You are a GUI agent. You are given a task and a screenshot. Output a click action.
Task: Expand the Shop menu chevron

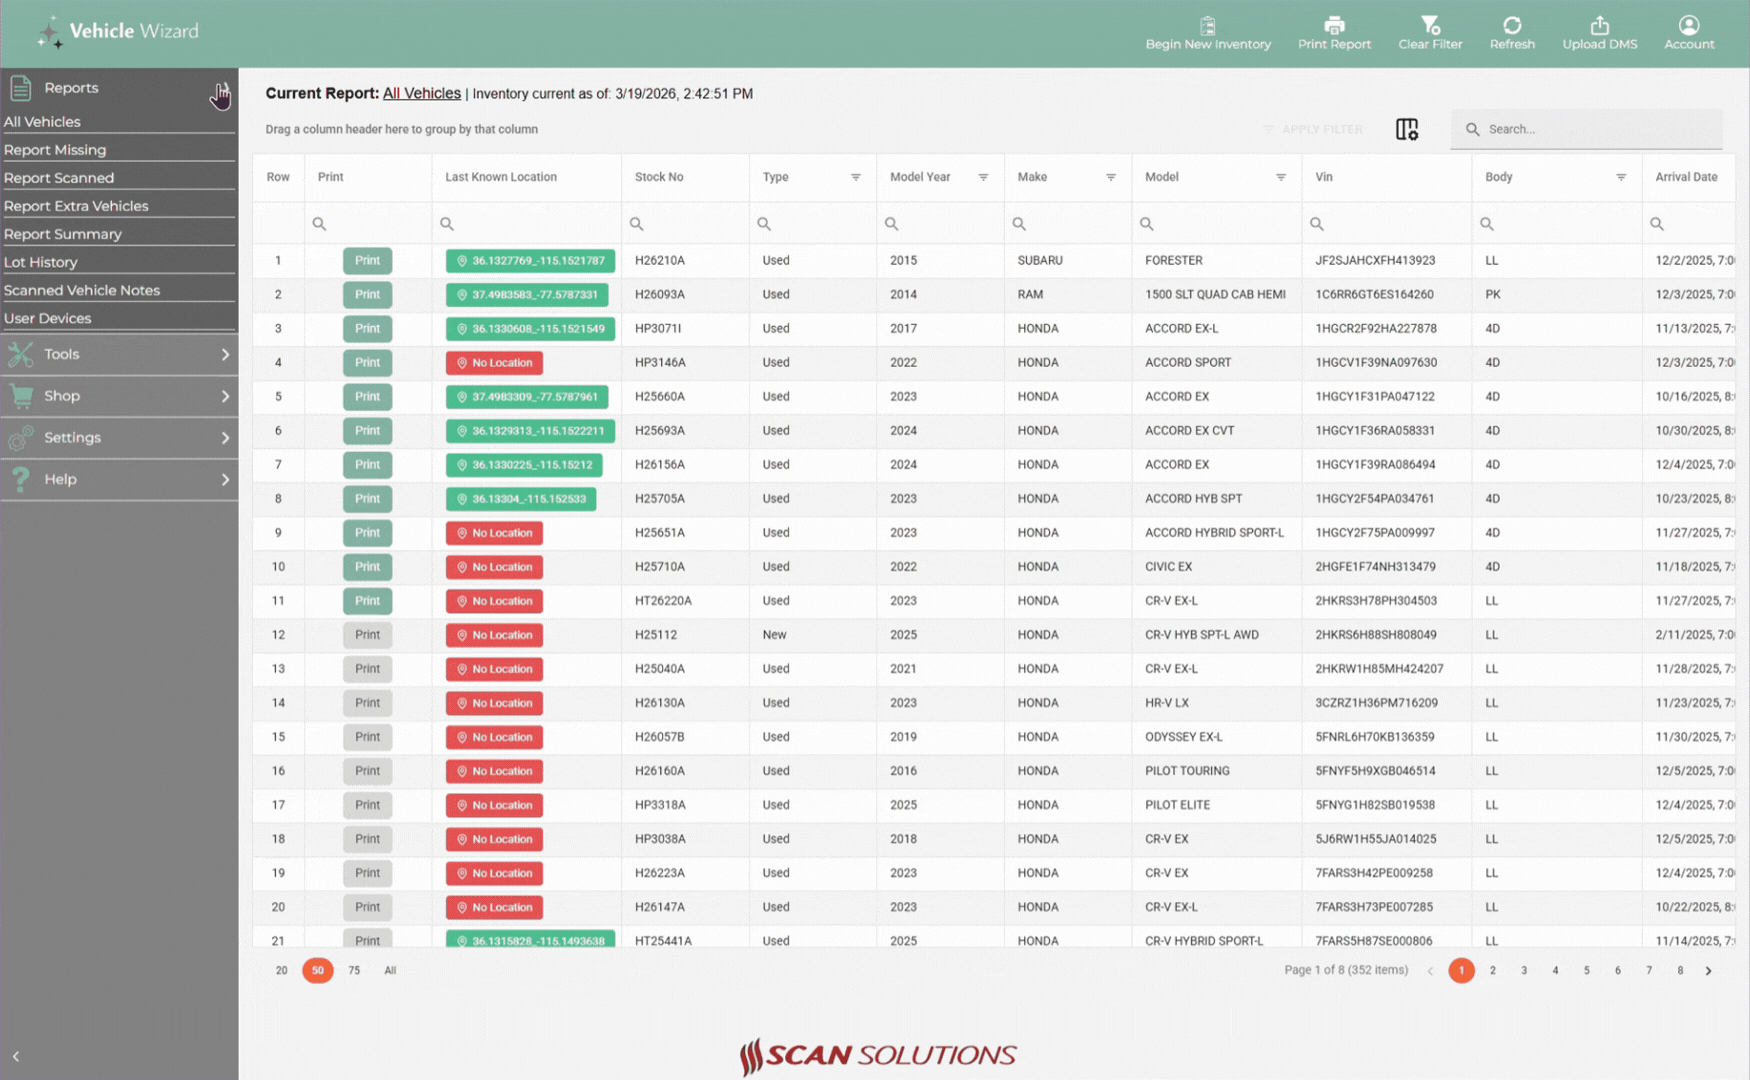tap(225, 396)
